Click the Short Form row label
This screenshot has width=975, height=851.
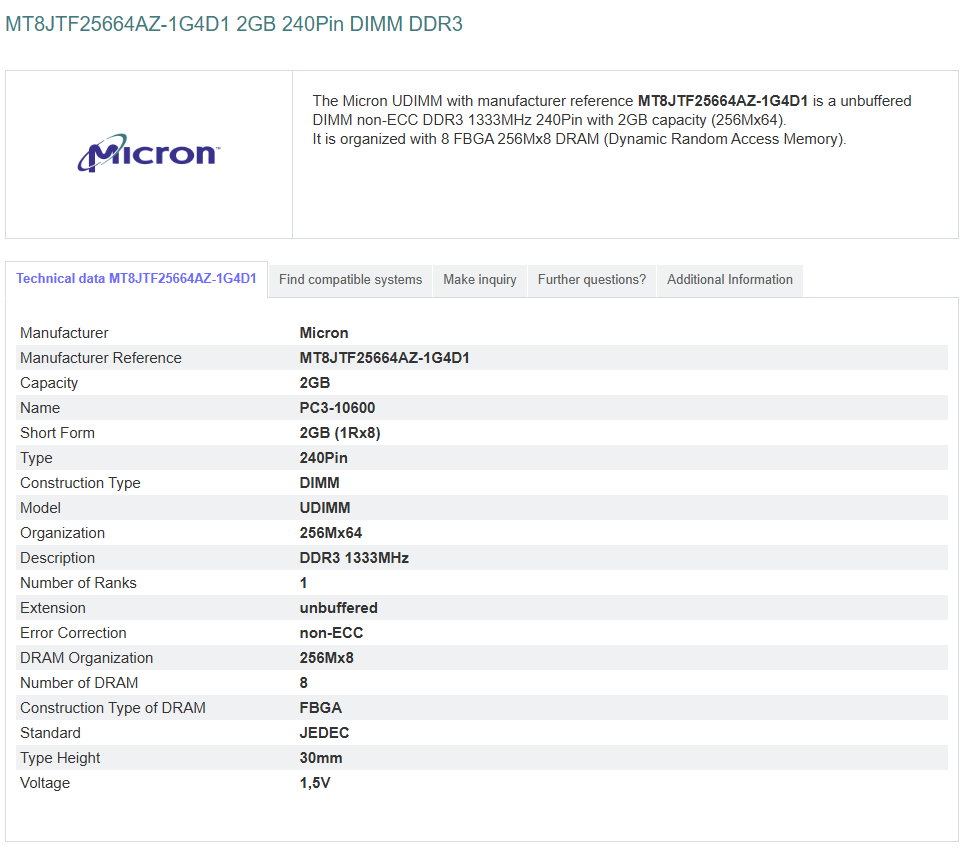tap(57, 433)
